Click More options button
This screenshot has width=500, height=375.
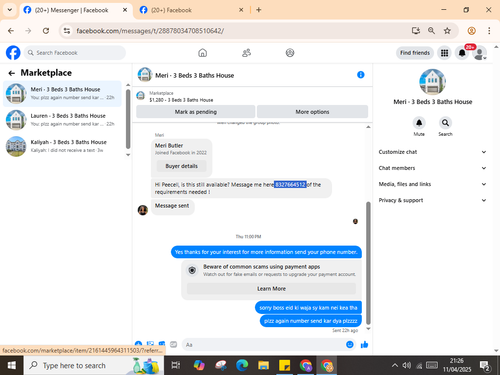[x=312, y=112]
